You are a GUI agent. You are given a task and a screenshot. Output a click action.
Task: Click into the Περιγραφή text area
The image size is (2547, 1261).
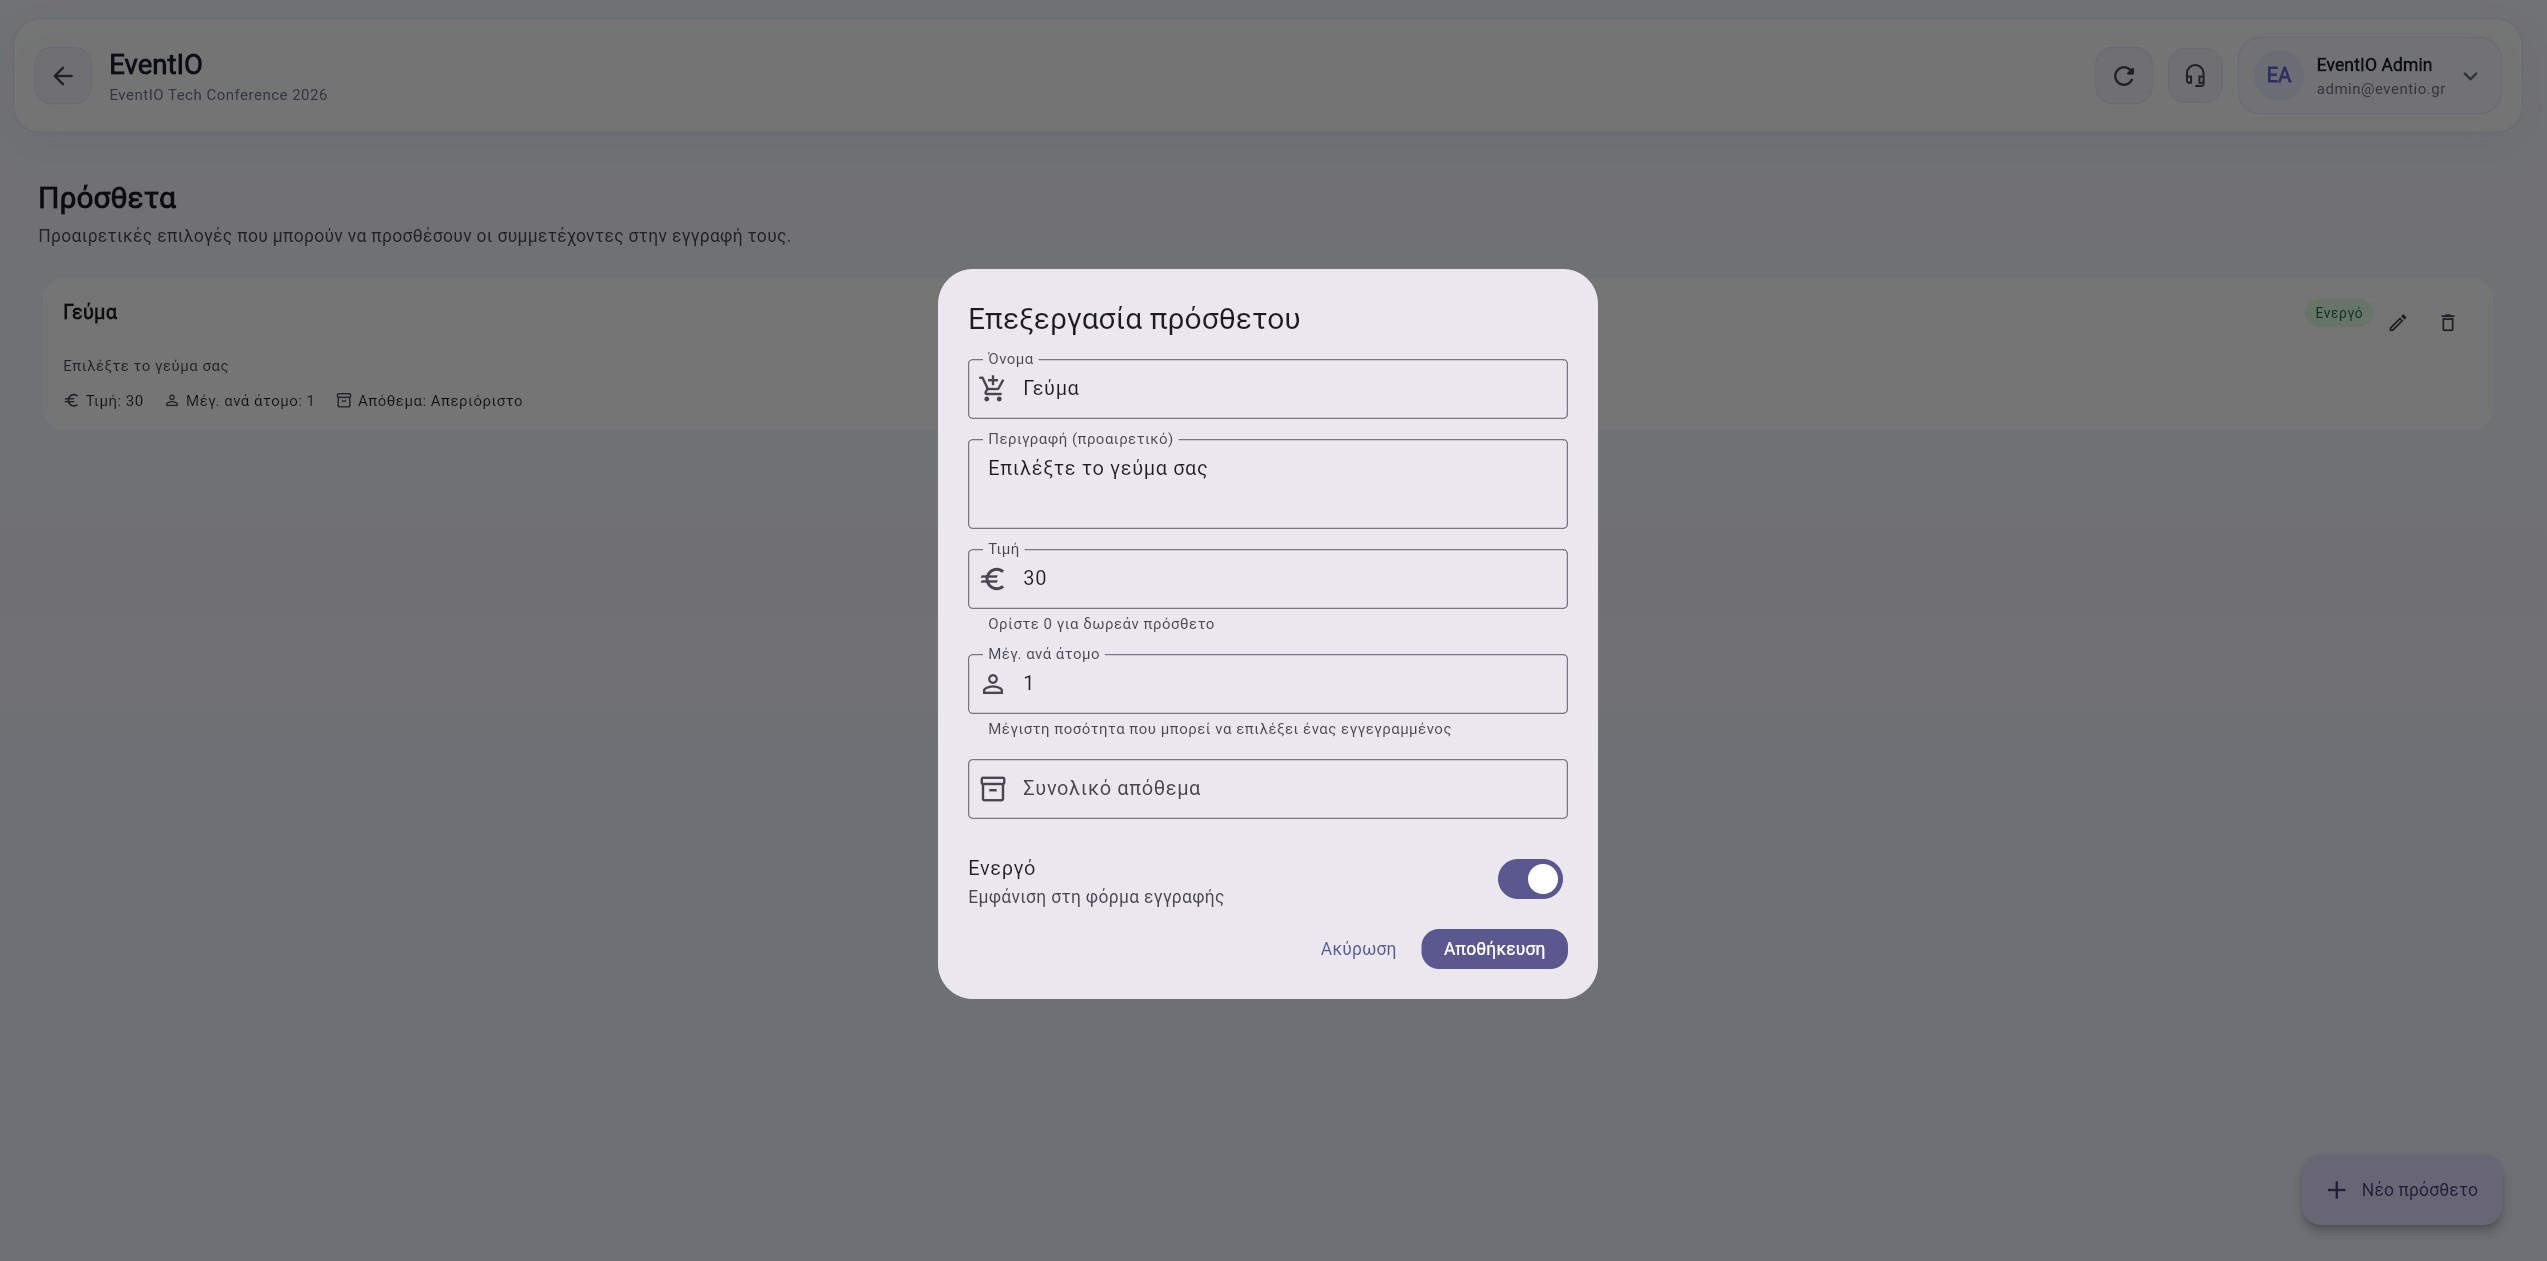(1267, 484)
